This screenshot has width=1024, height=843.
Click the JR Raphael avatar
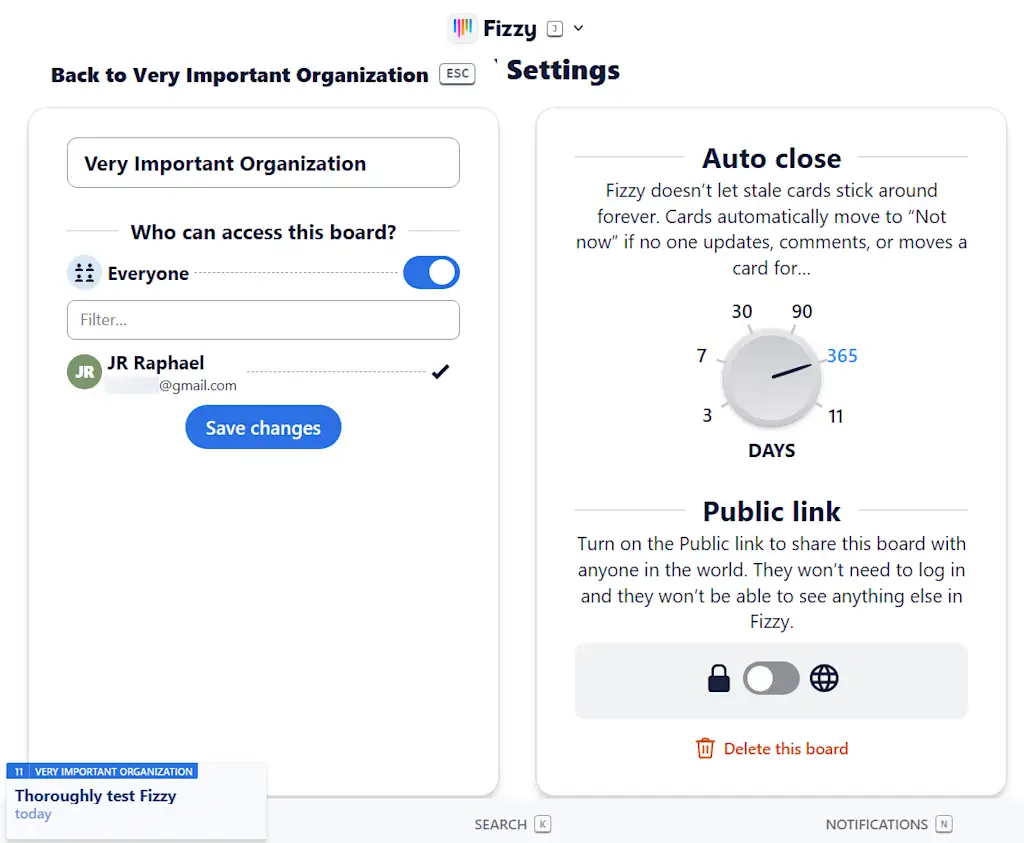(x=84, y=372)
